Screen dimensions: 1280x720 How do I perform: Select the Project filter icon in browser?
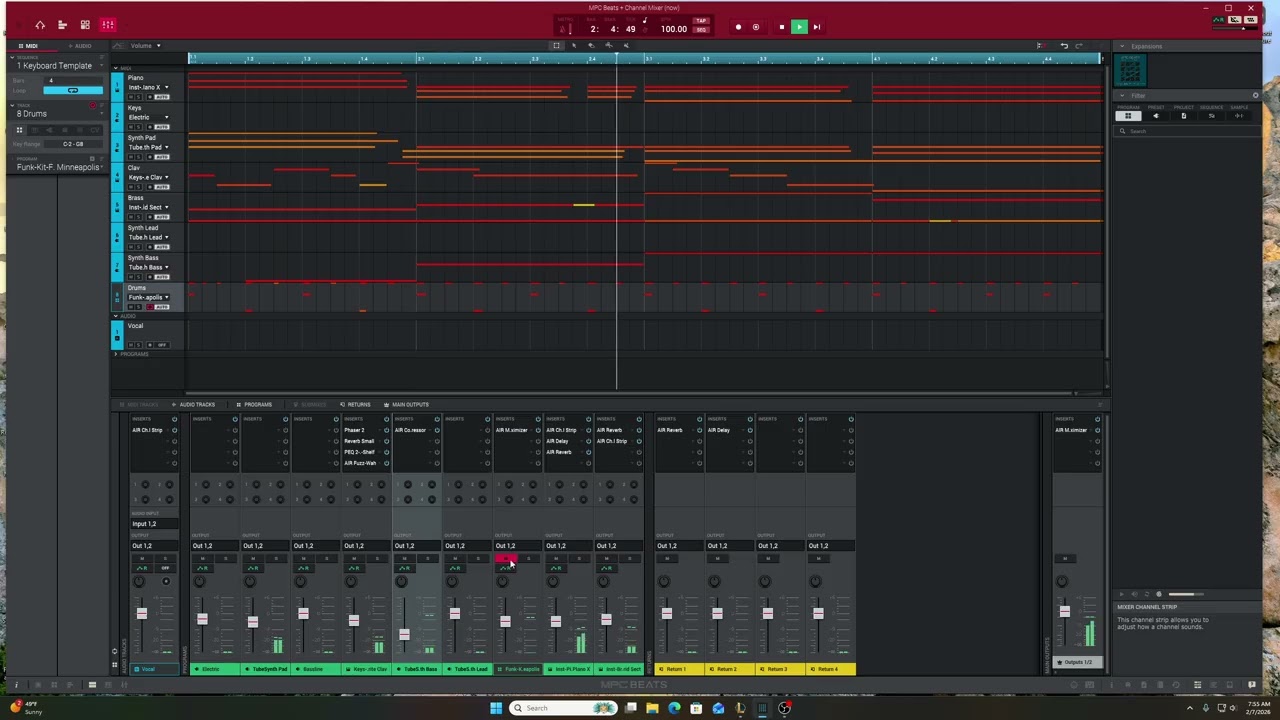pos(1184,116)
